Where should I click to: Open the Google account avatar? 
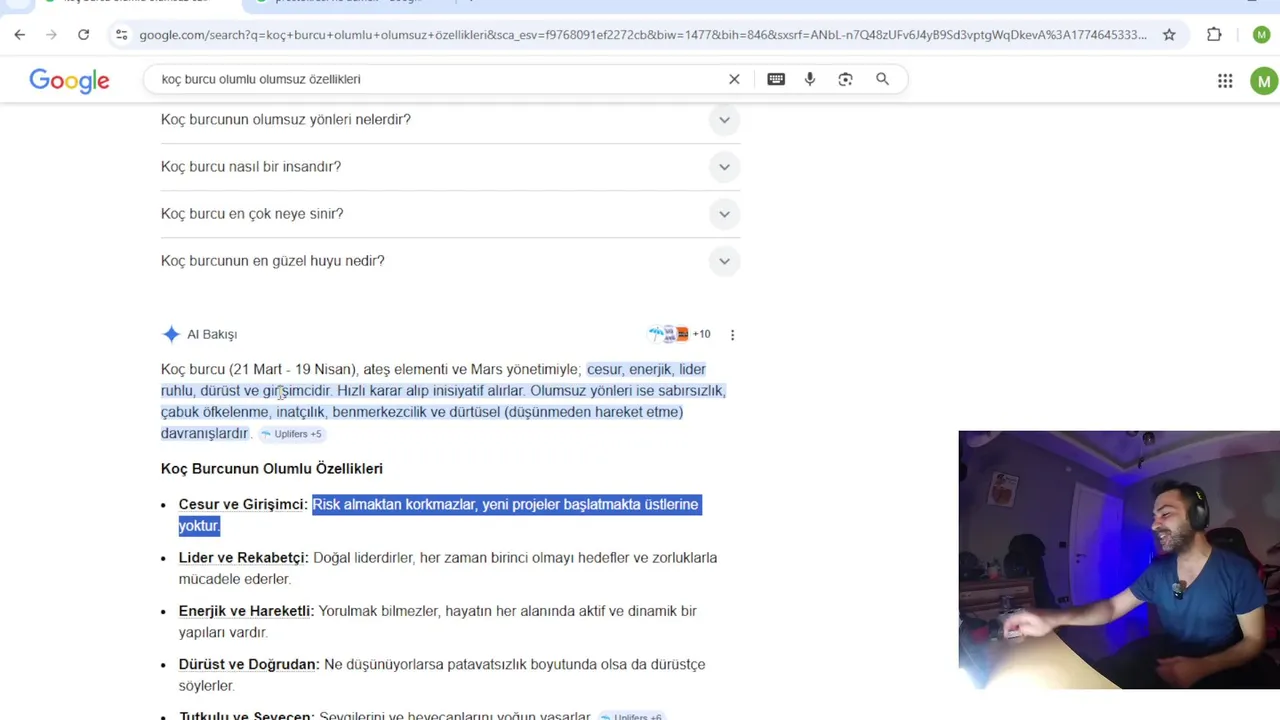[x=1264, y=81]
